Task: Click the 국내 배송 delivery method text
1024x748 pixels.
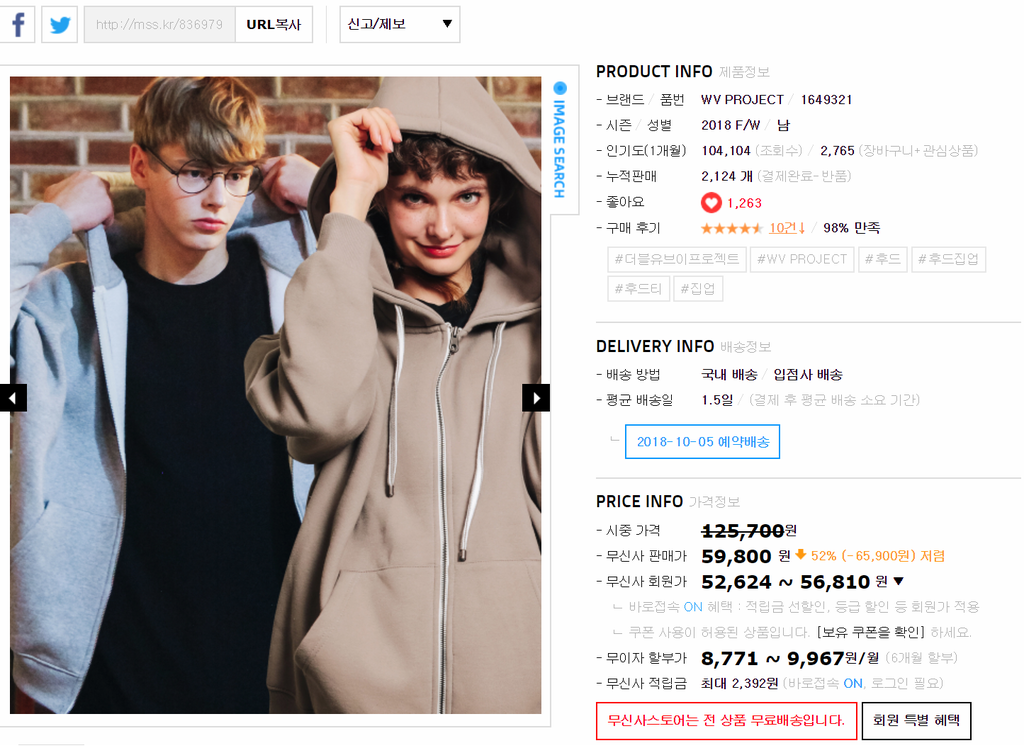Action: 729,374
